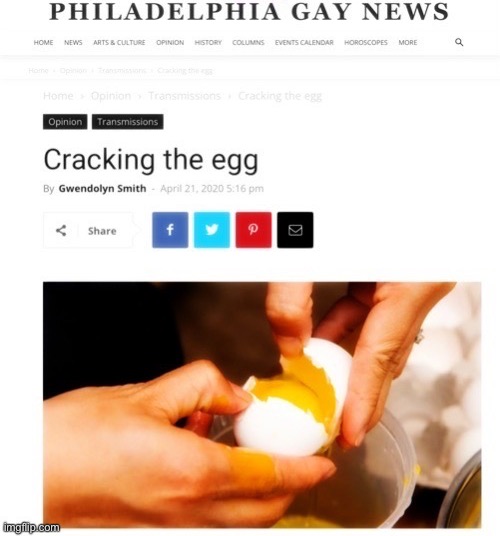This screenshot has height=536, width=500.
Task: Click Transmissions breadcrumb link
Action: pos(185,96)
